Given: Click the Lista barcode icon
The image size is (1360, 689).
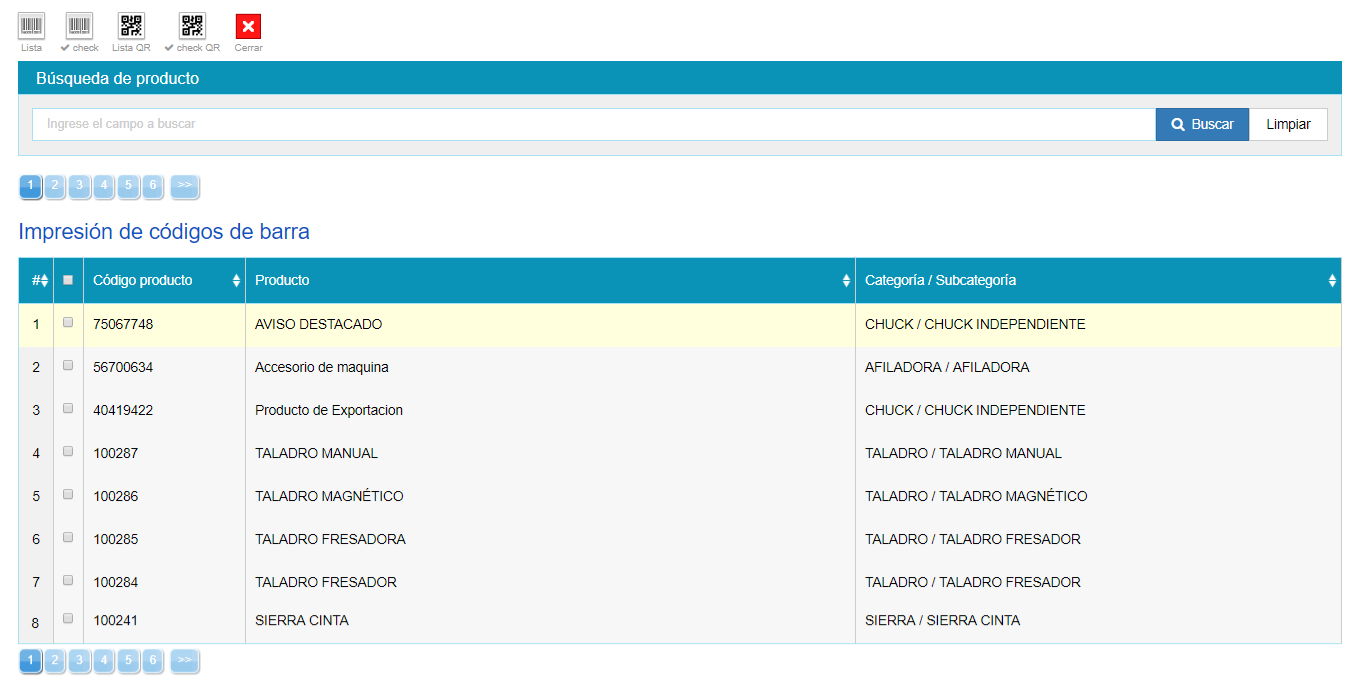Looking at the screenshot, I should (x=31, y=26).
